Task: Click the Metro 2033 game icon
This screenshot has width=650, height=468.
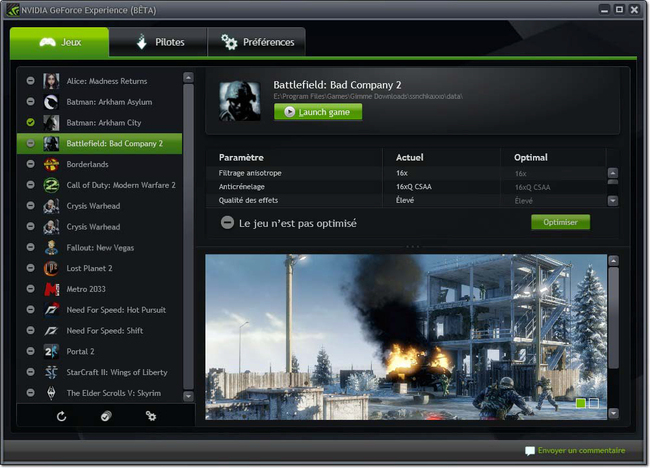Action: coord(51,289)
